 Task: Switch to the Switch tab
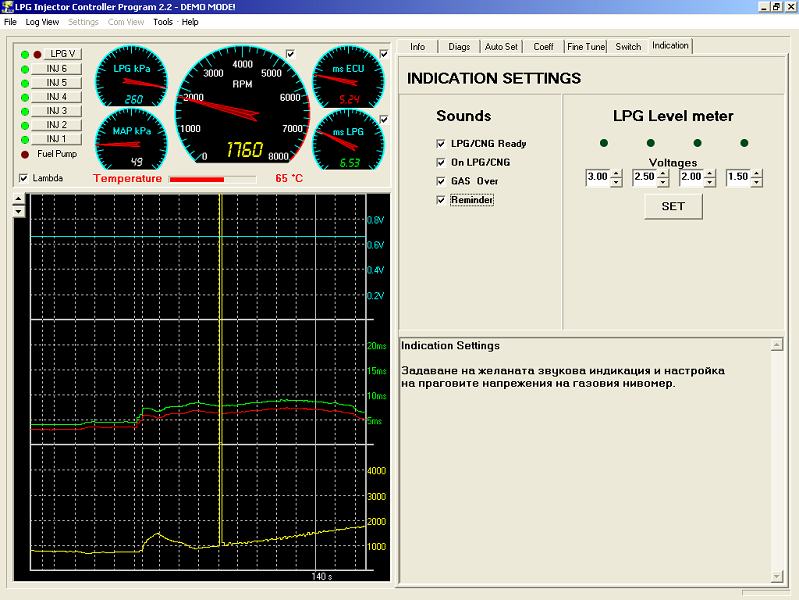[x=628, y=46]
